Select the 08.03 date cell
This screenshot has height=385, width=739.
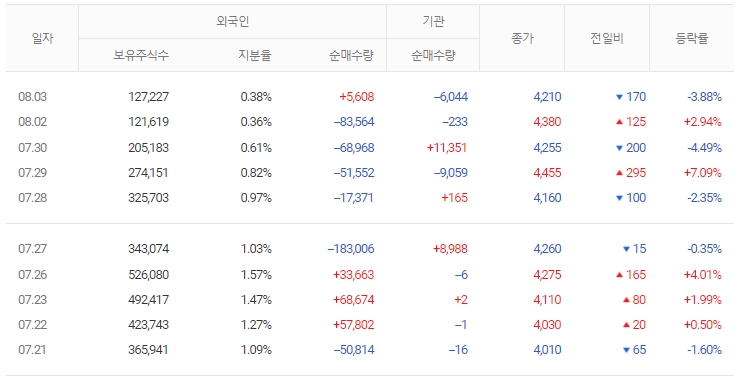click(x=33, y=97)
